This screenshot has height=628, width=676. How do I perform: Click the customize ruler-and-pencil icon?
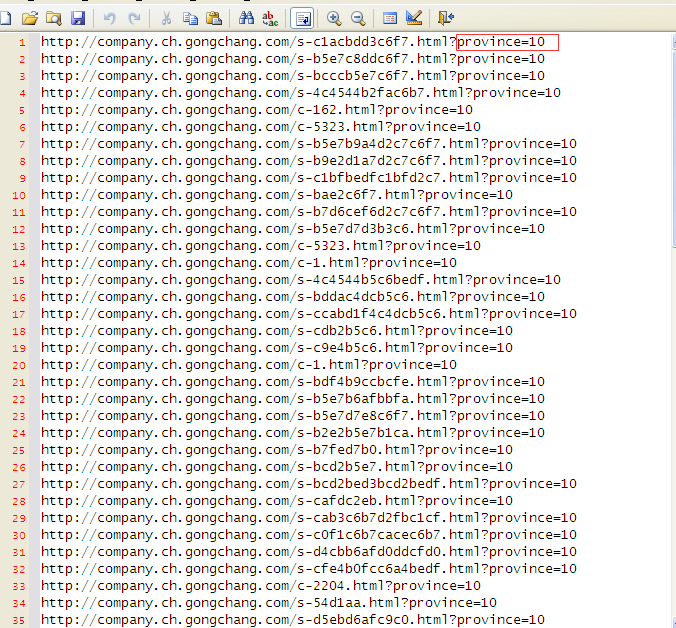pos(414,18)
